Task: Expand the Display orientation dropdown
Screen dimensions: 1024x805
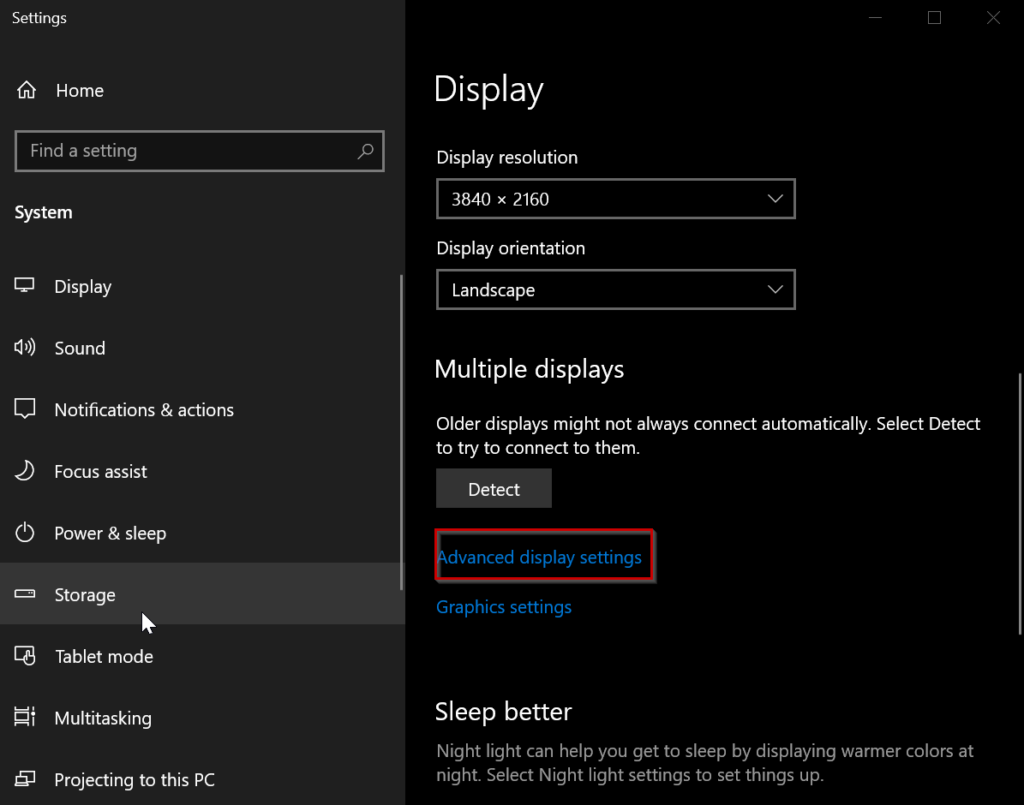Action: pos(615,290)
